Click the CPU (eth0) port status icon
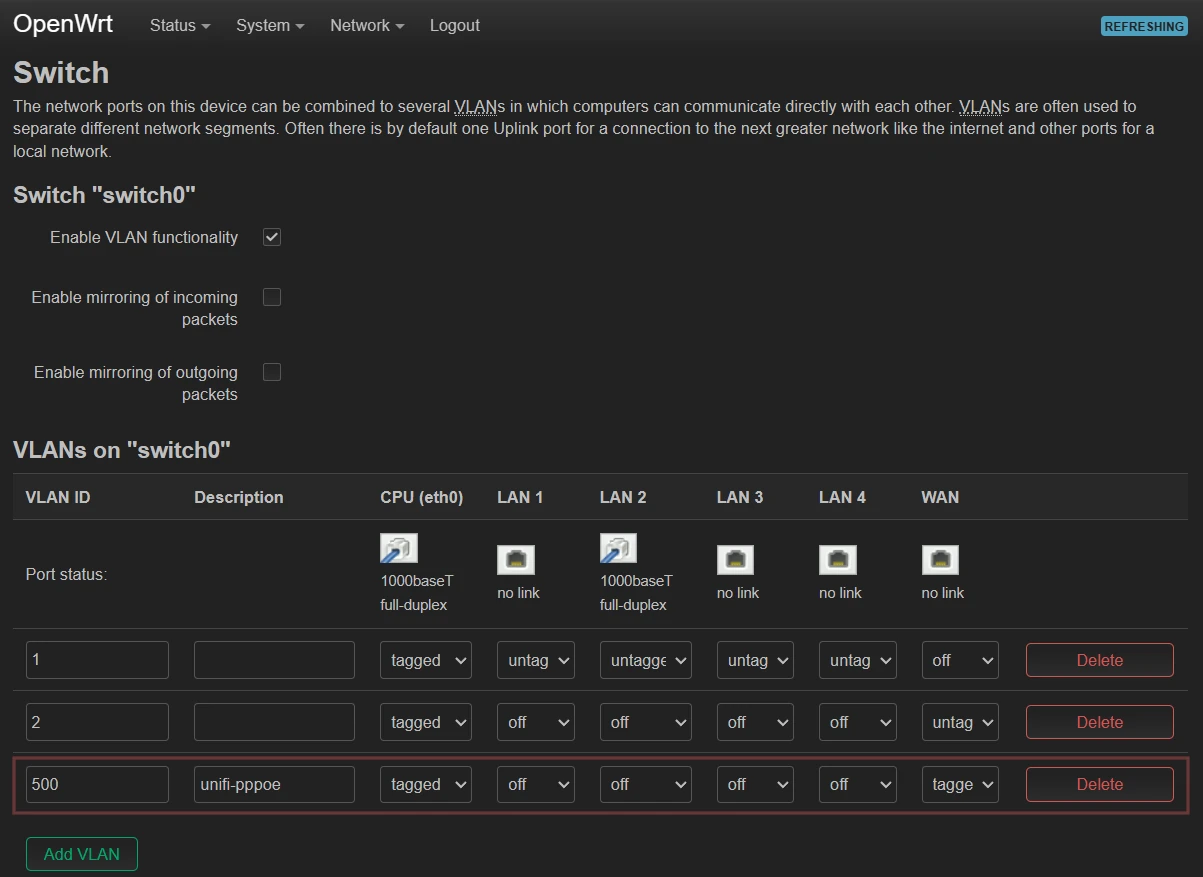Screen dimensions: 1203x877 pyautogui.click(x=399, y=549)
